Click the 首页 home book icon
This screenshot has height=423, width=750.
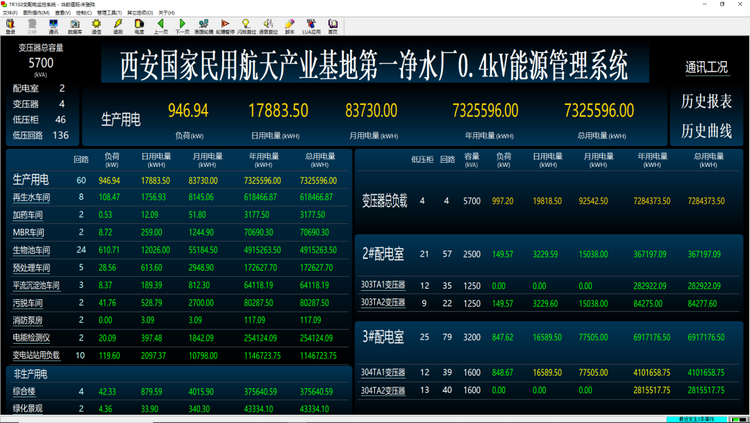[332, 26]
